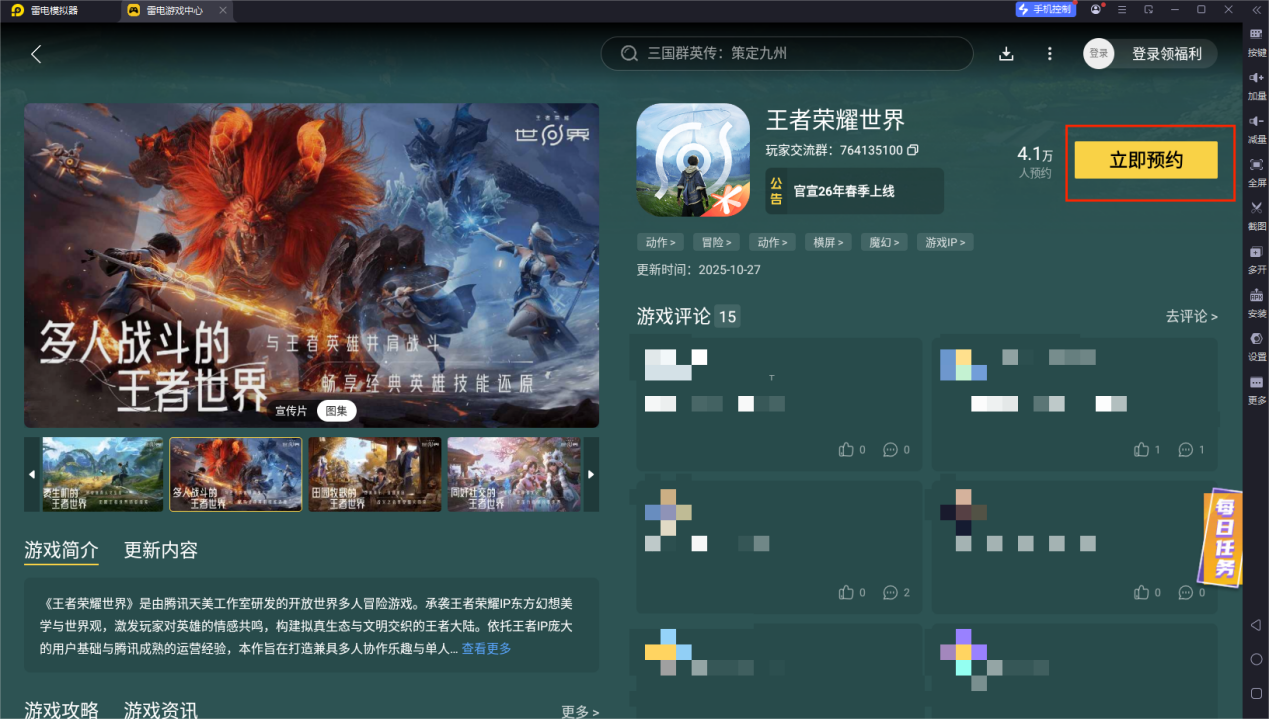
Task: Tap the Android back triangle button
Action: [1256, 625]
